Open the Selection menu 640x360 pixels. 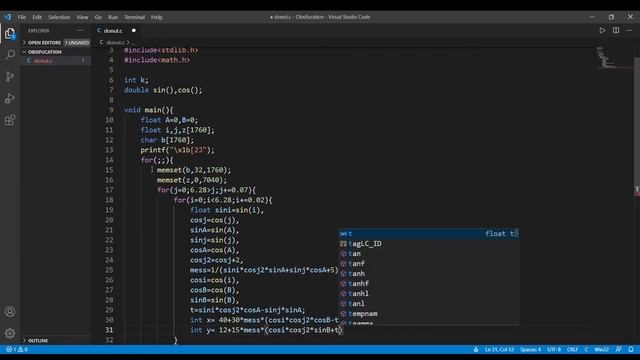click(x=59, y=17)
